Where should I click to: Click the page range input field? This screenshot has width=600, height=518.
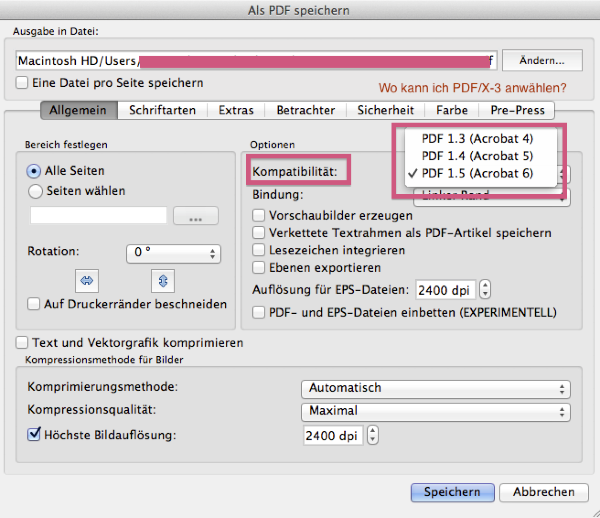point(99,215)
